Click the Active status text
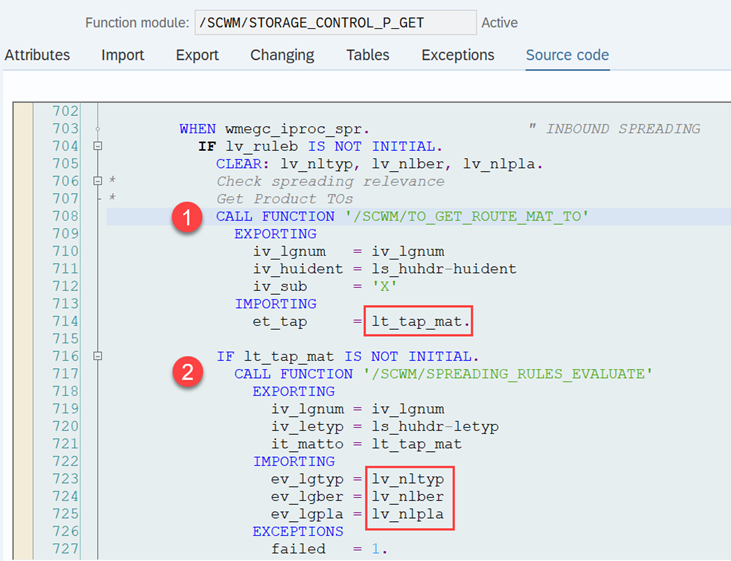Viewport: 731px width, 561px height. [x=499, y=22]
